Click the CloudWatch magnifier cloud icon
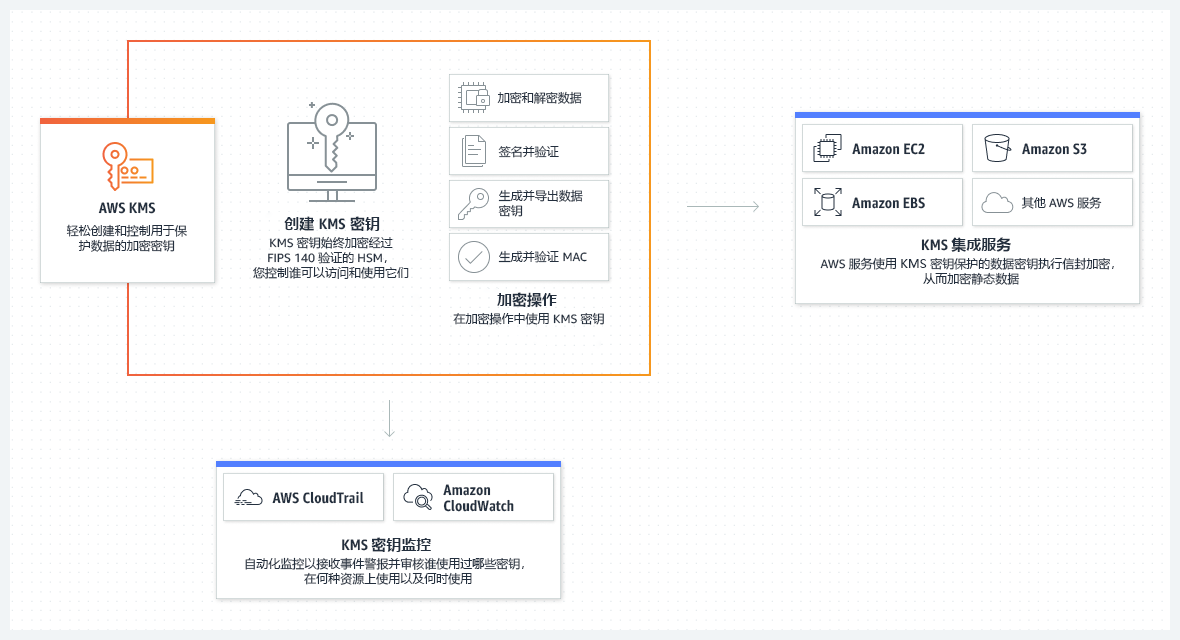1180x640 pixels. tap(418, 497)
